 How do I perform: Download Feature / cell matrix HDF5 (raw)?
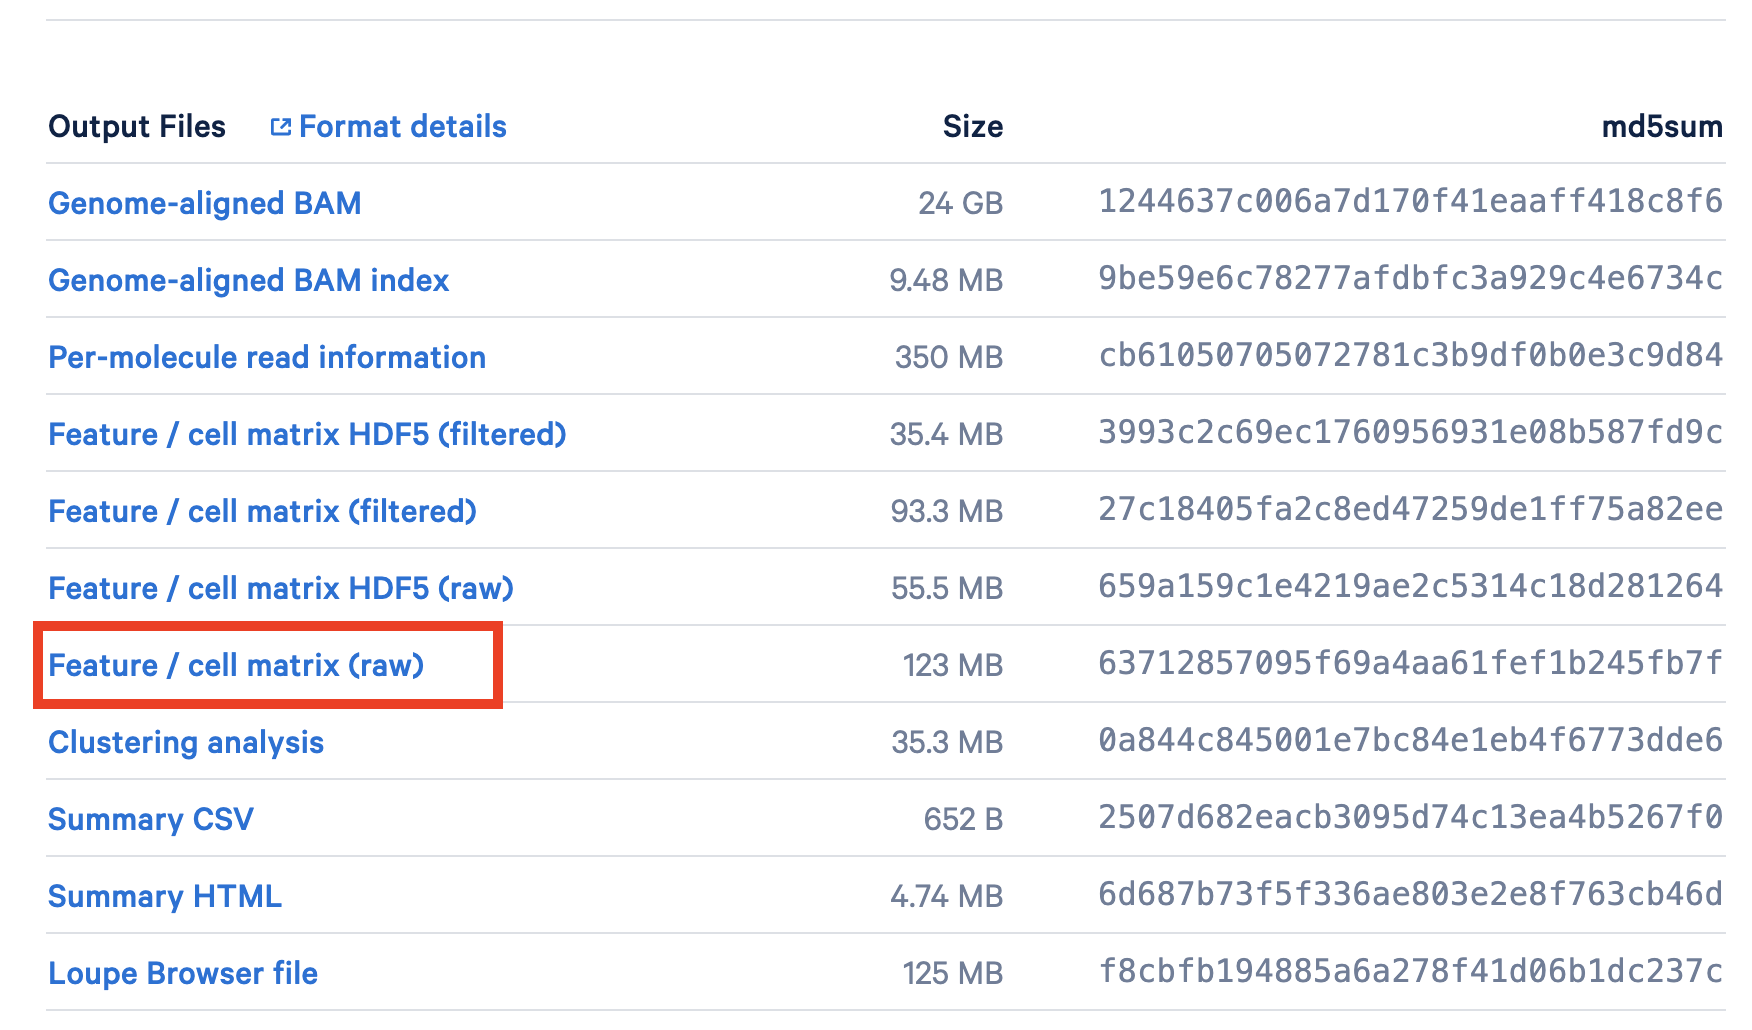[x=280, y=588]
